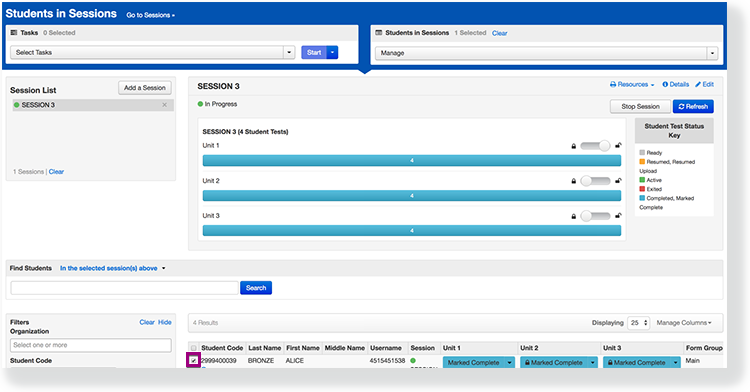
Task: Toggle the Unit 3 lock switch
Action: point(596,216)
